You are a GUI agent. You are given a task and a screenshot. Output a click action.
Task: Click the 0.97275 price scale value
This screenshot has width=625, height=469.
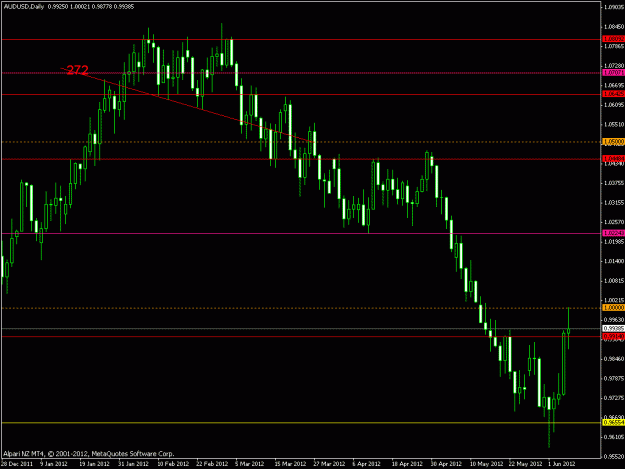[614, 398]
